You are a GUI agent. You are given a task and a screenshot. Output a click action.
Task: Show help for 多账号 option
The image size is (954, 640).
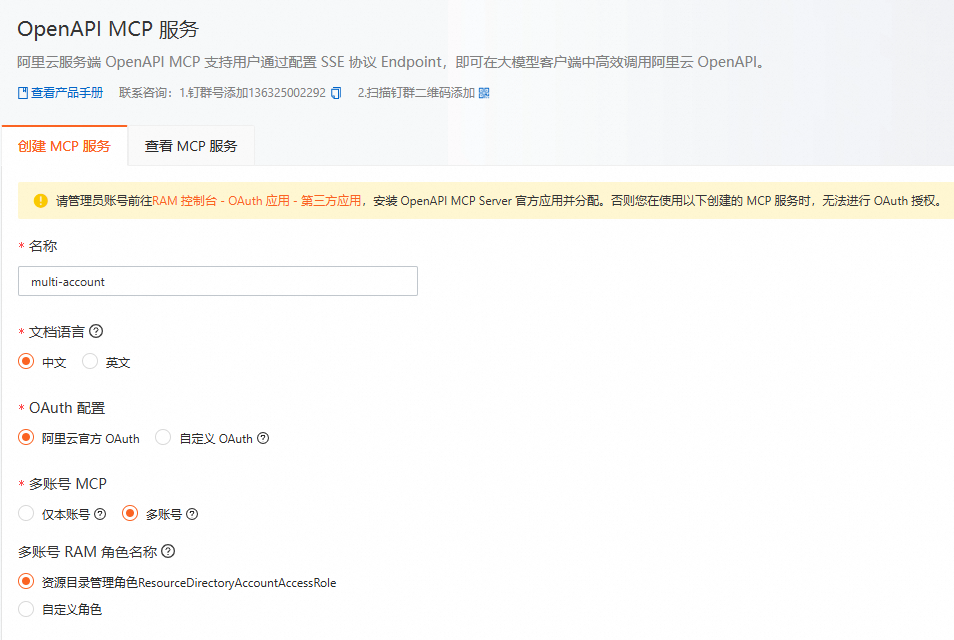click(x=192, y=514)
